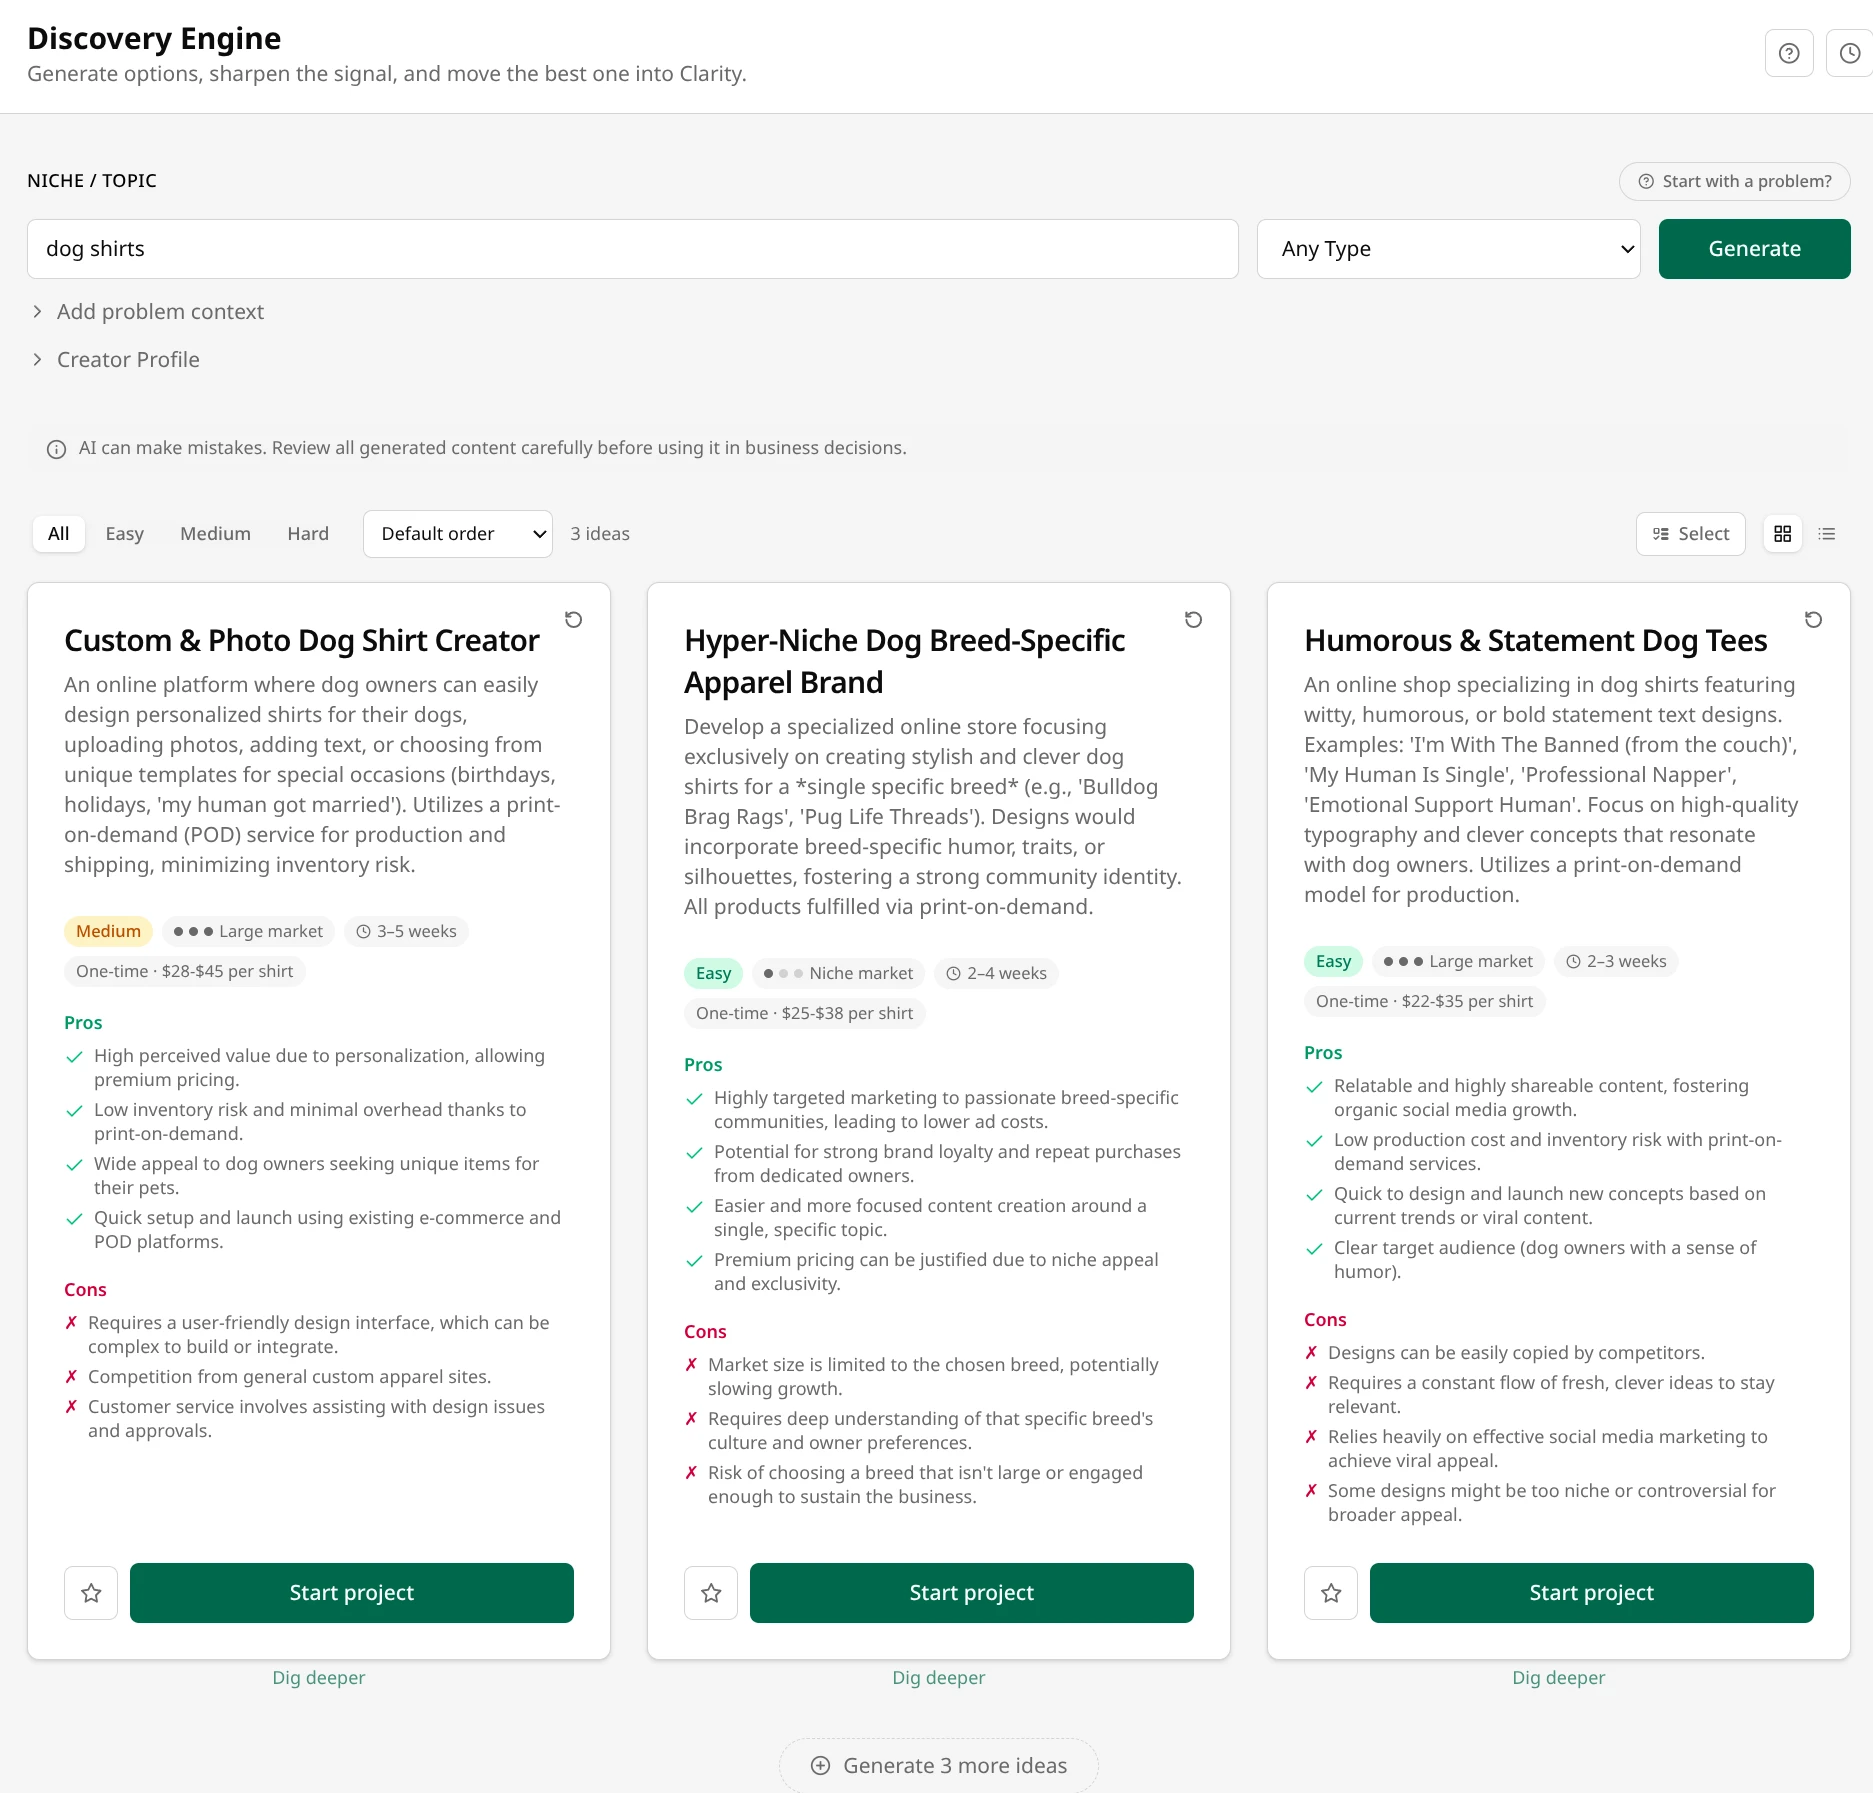
Task: Click the Start with a problem? helper
Action: [x=1735, y=181]
